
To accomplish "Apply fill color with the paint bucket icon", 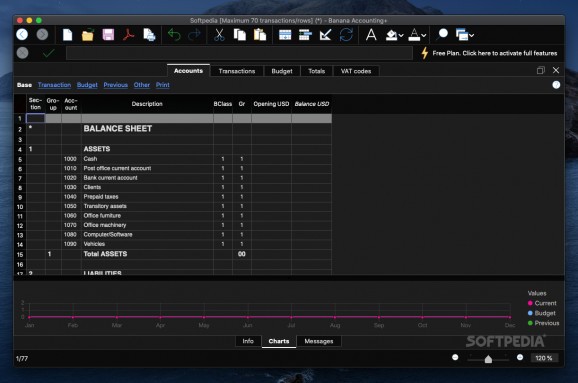I will (391, 35).
